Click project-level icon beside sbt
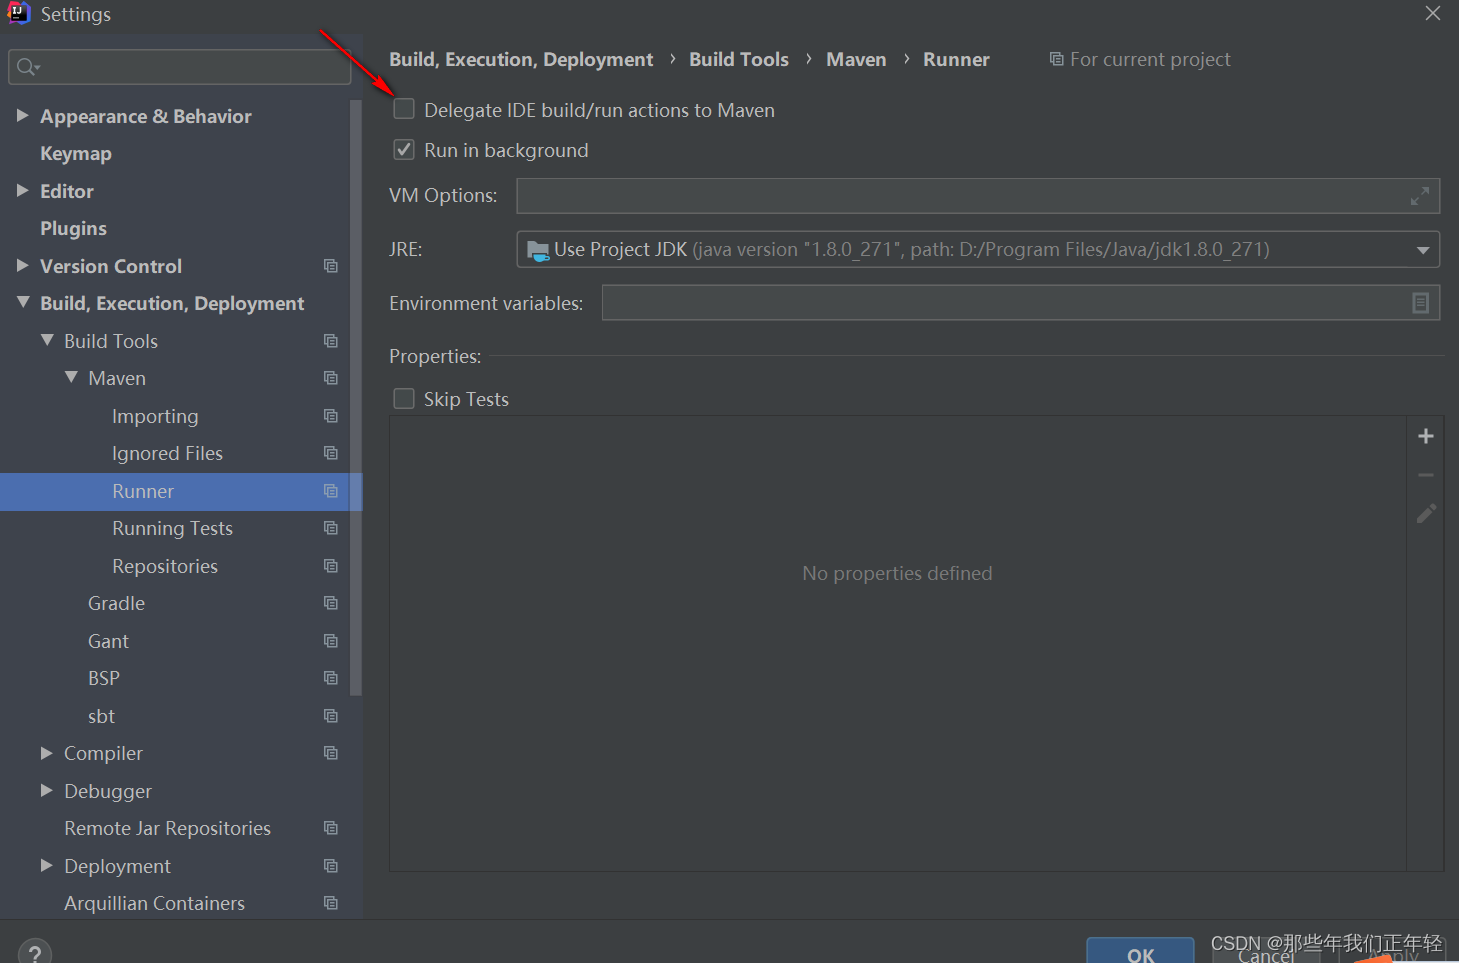Image resolution: width=1459 pixels, height=963 pixels. [331, 716]
